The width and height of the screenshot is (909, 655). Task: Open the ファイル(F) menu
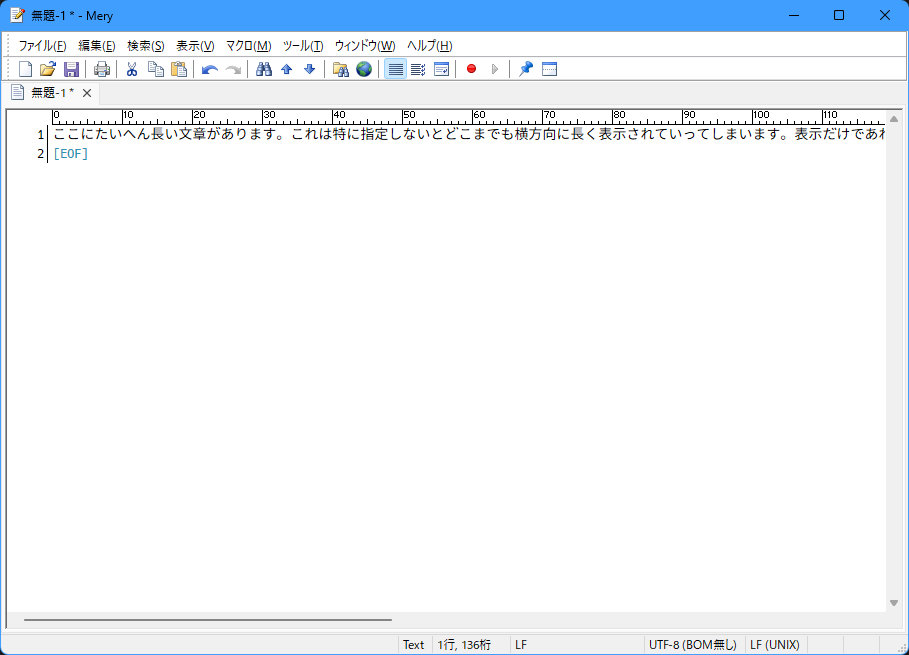(x=42, y=46)
